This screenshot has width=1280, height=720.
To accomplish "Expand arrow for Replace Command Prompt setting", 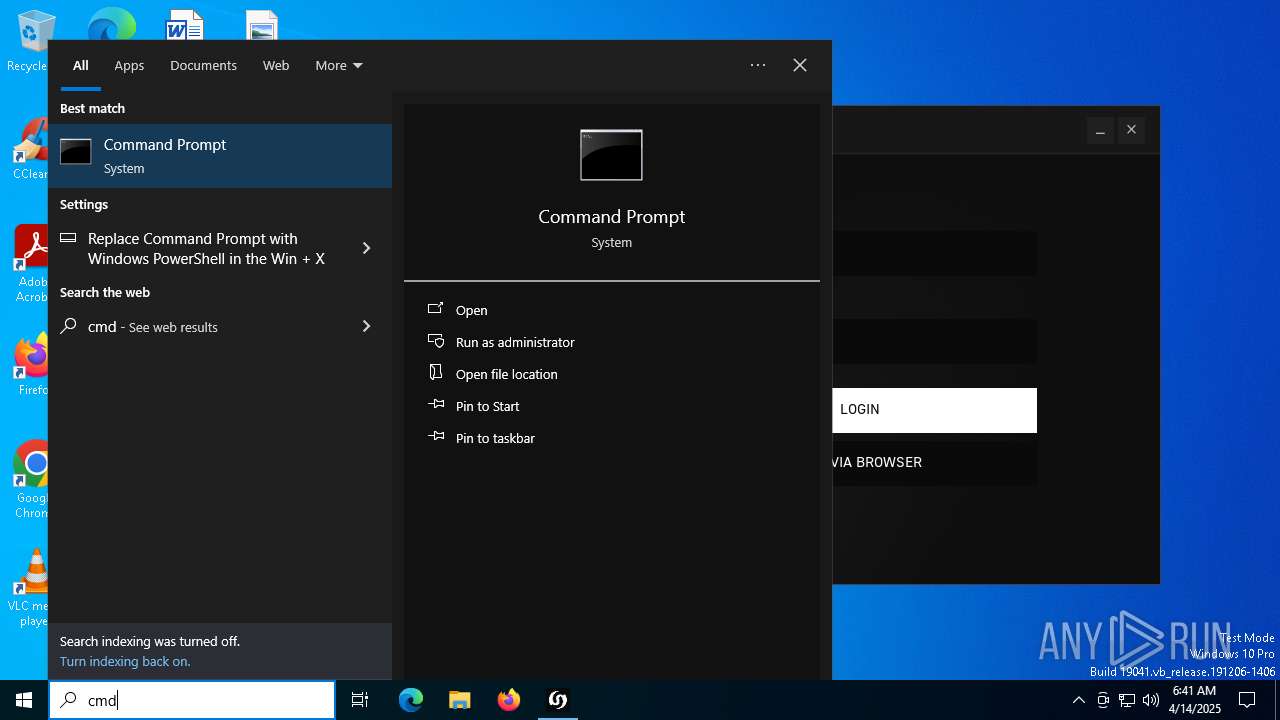I will click(366, 248).
